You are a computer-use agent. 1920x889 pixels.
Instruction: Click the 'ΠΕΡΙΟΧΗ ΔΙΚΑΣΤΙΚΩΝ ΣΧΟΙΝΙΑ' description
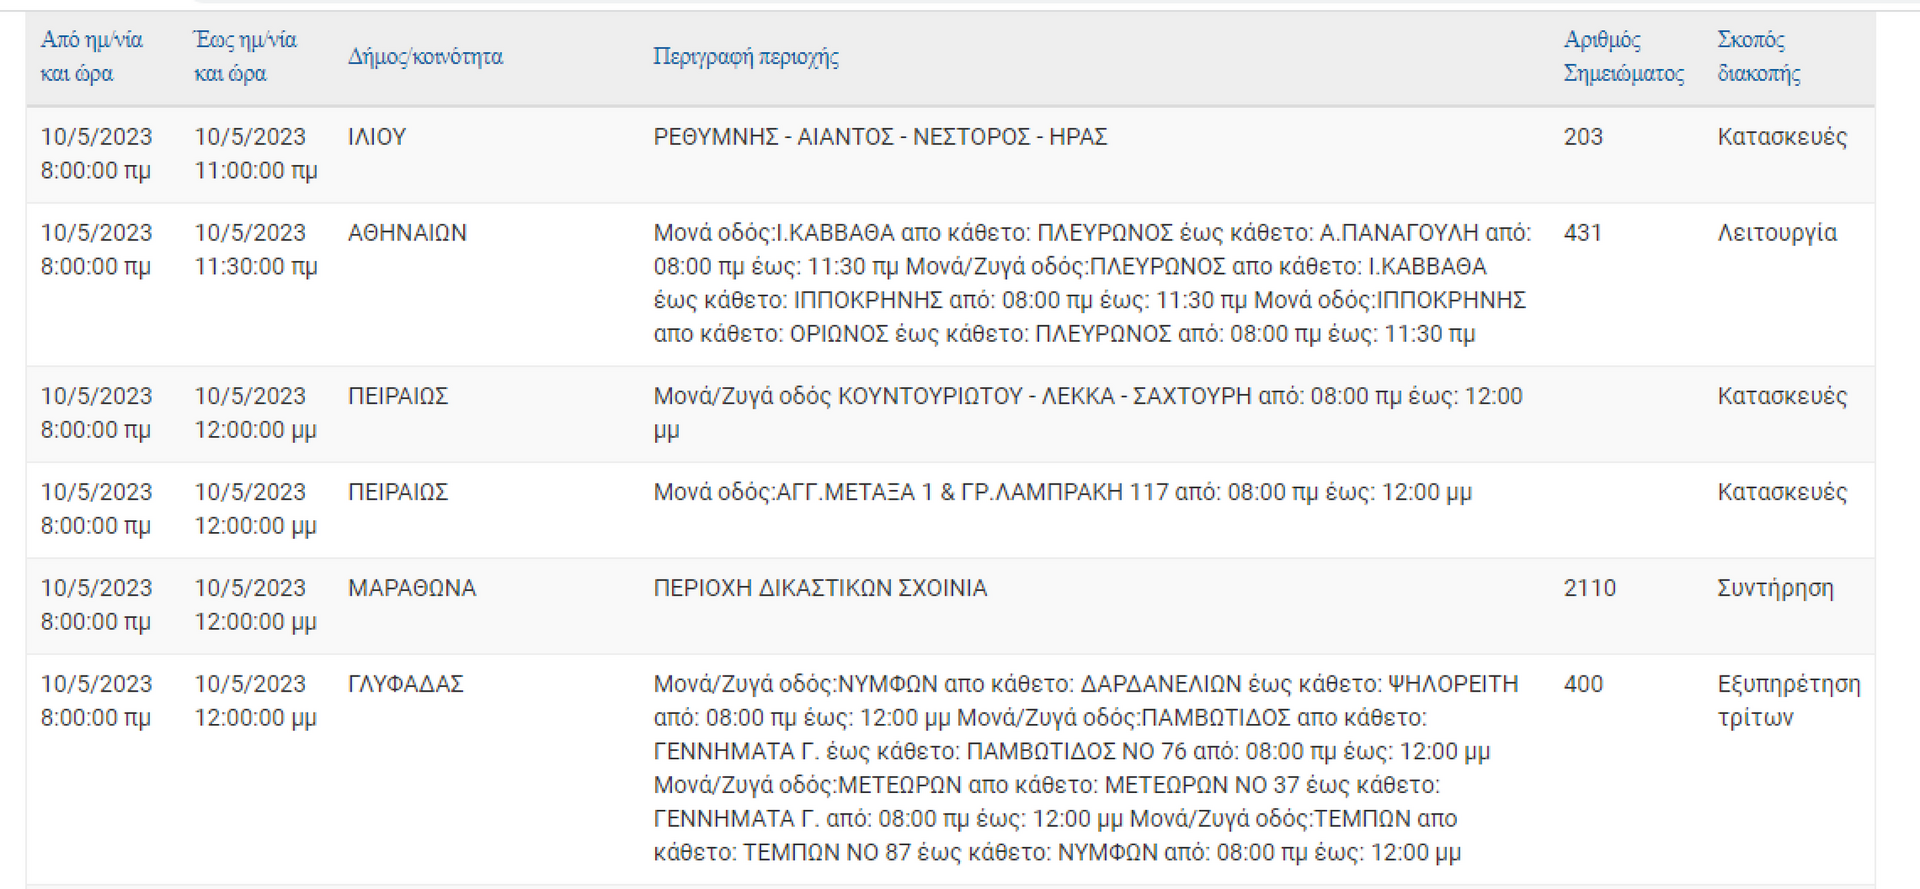pos(820,588)
